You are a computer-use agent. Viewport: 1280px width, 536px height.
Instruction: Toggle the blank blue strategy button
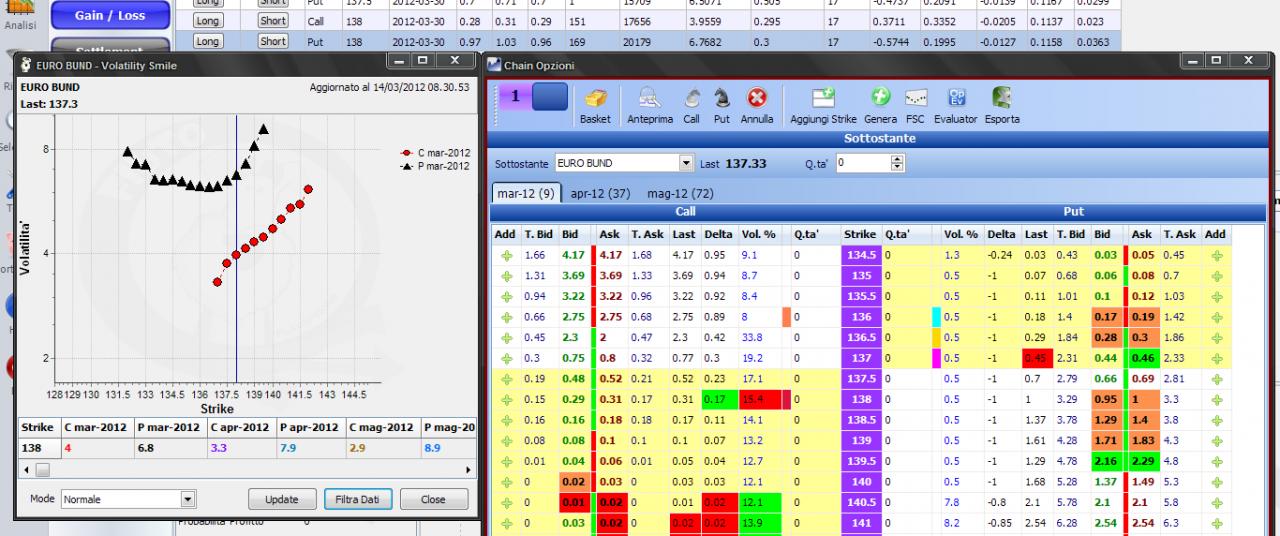pyautogui.click(x=550, y=97)
